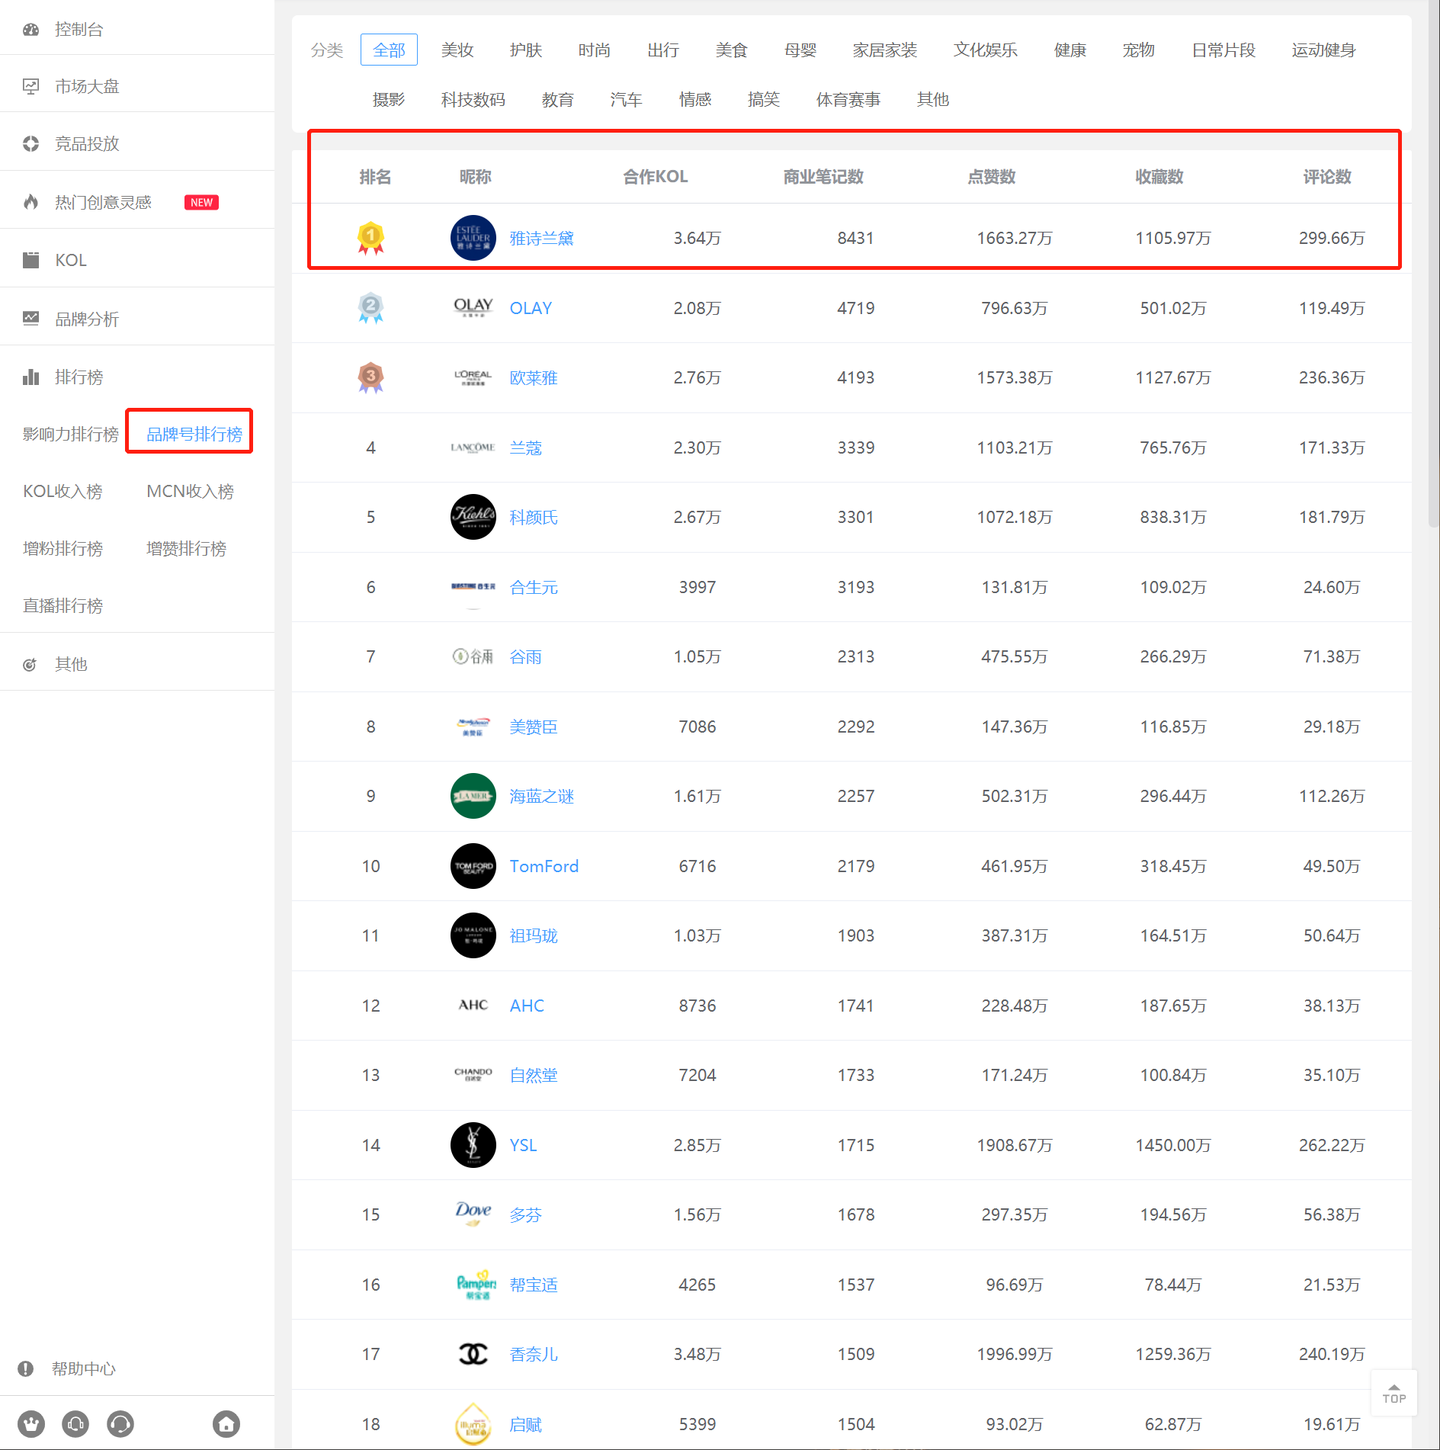Click the 帮助中心 help center label
Image resolution: width=1440 pixels, height=1450 pixels.
pos(84,1369)
